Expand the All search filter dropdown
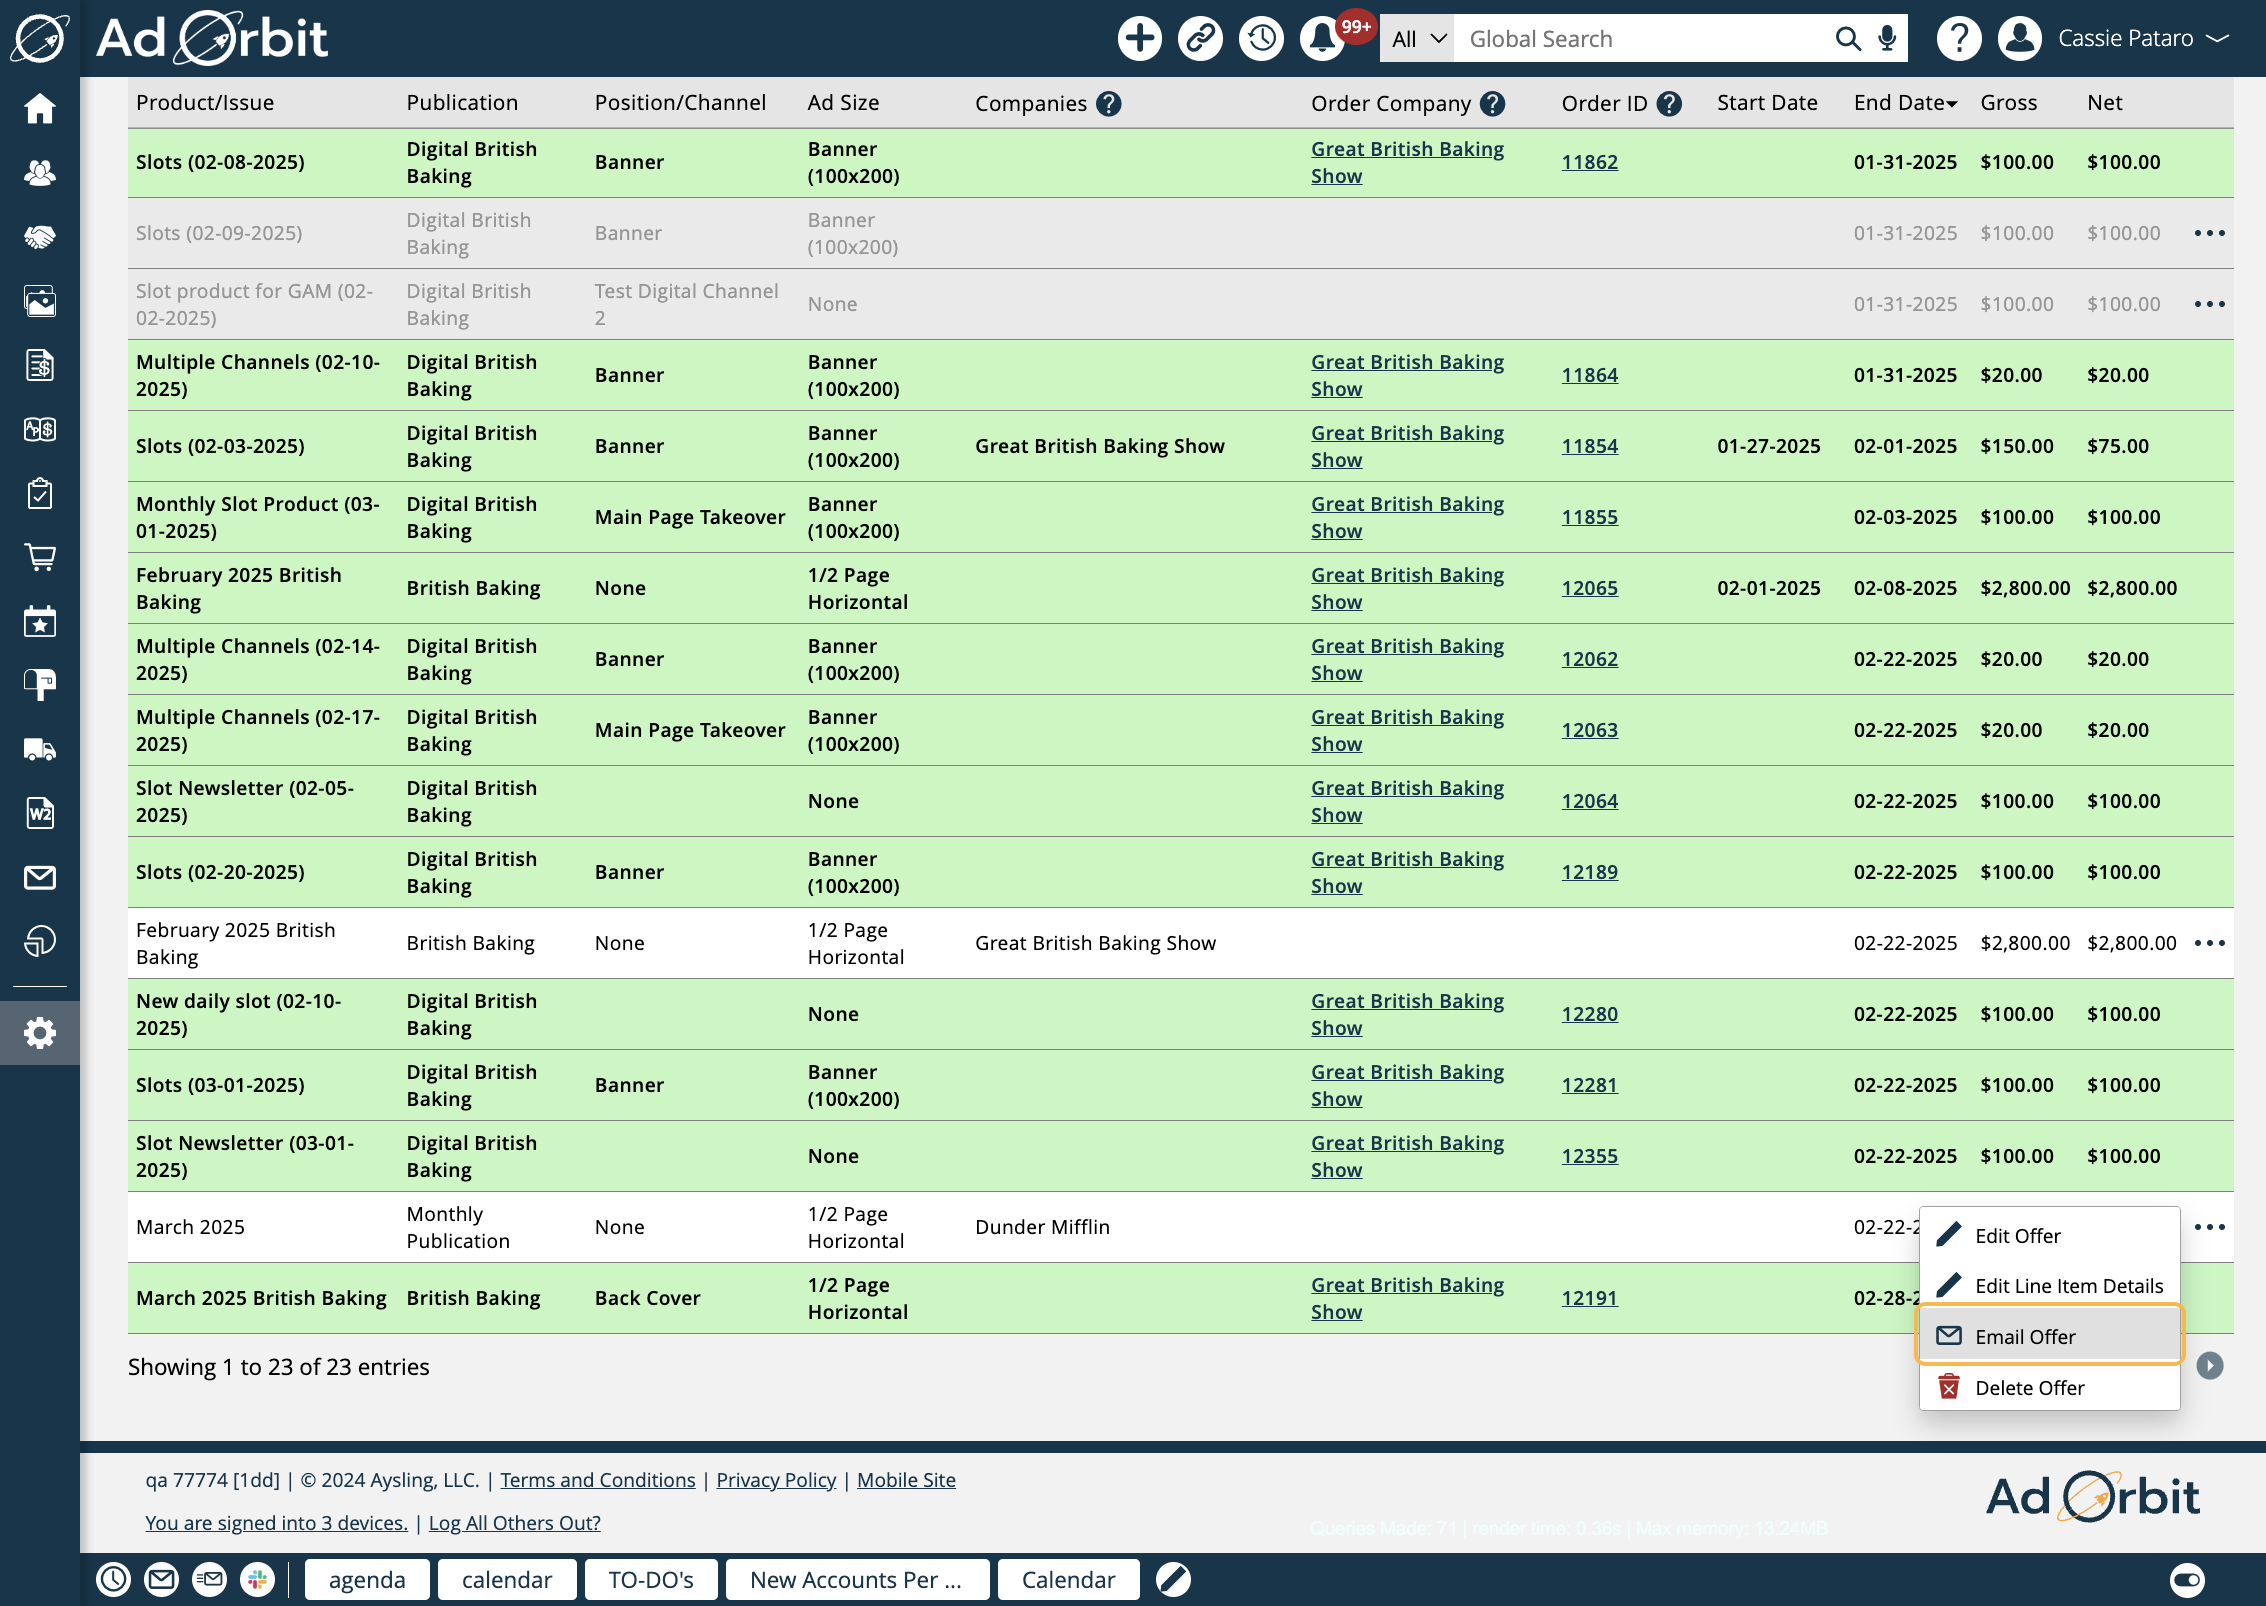Image resolution: width=2266 pixels, height=1606 pixels. (x=1418, y=39)
